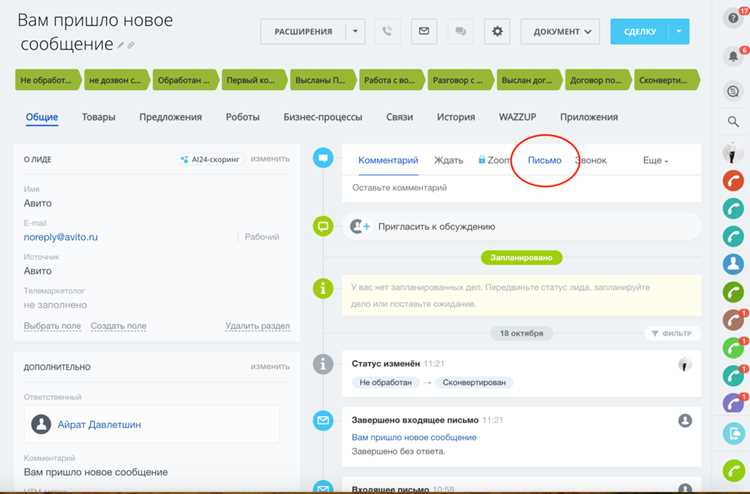Click the light teal copy icon in sidebar
Image resolution: width=750 pixels, height=494 pixels.
[733, 434]
